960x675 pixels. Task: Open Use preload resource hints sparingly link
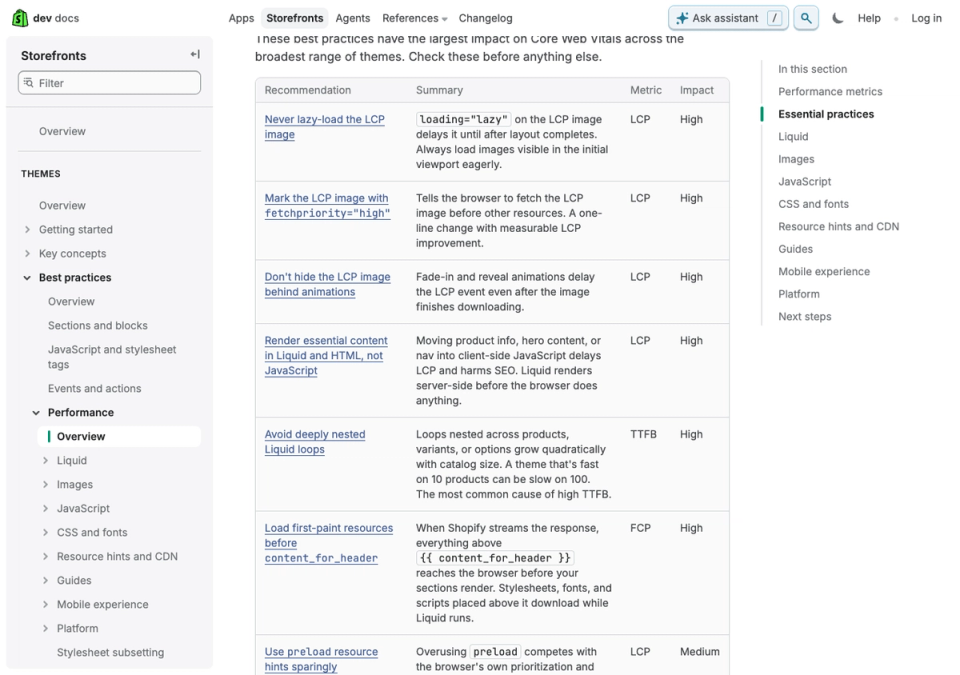click(x=321, y=659)
